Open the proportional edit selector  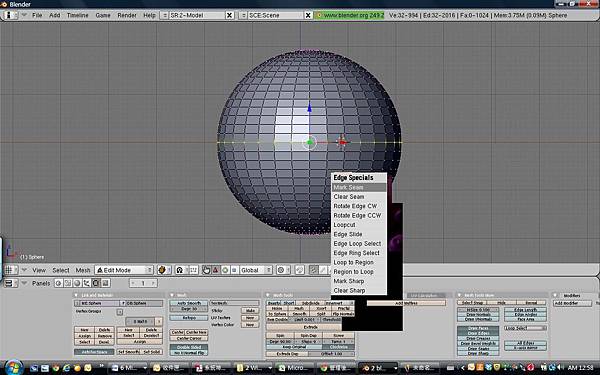(x=282, y=270)
